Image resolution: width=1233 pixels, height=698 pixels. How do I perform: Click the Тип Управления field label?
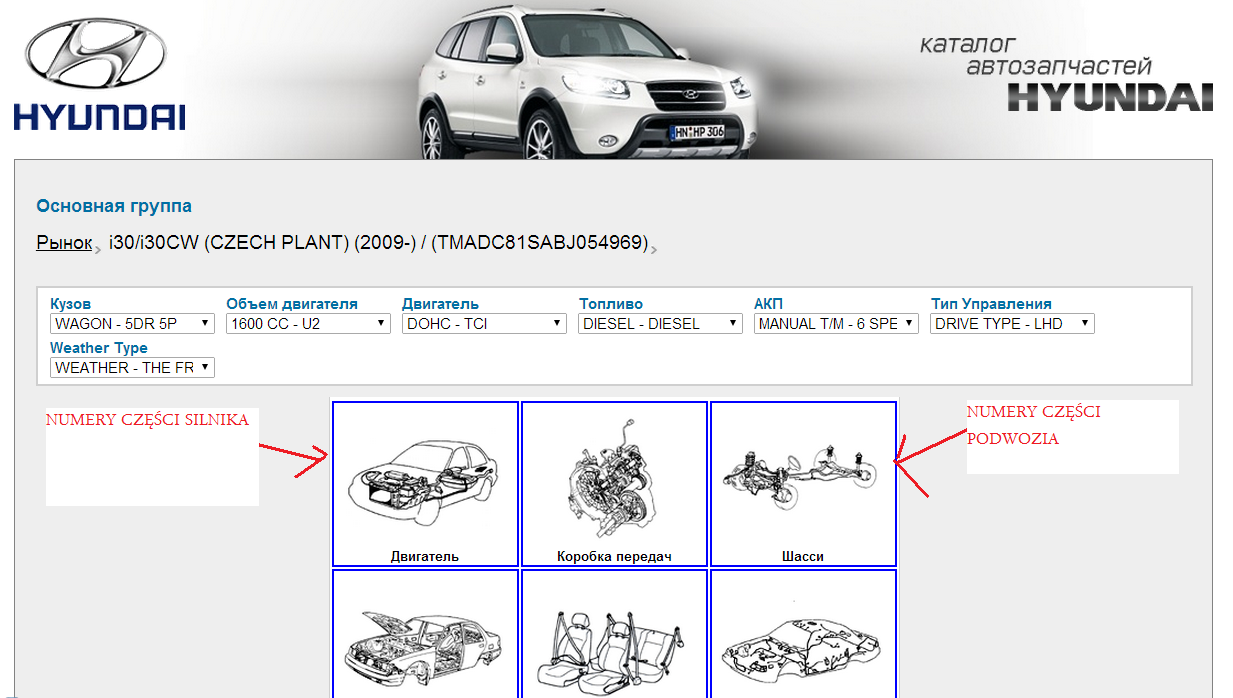(x=991, y=304)
